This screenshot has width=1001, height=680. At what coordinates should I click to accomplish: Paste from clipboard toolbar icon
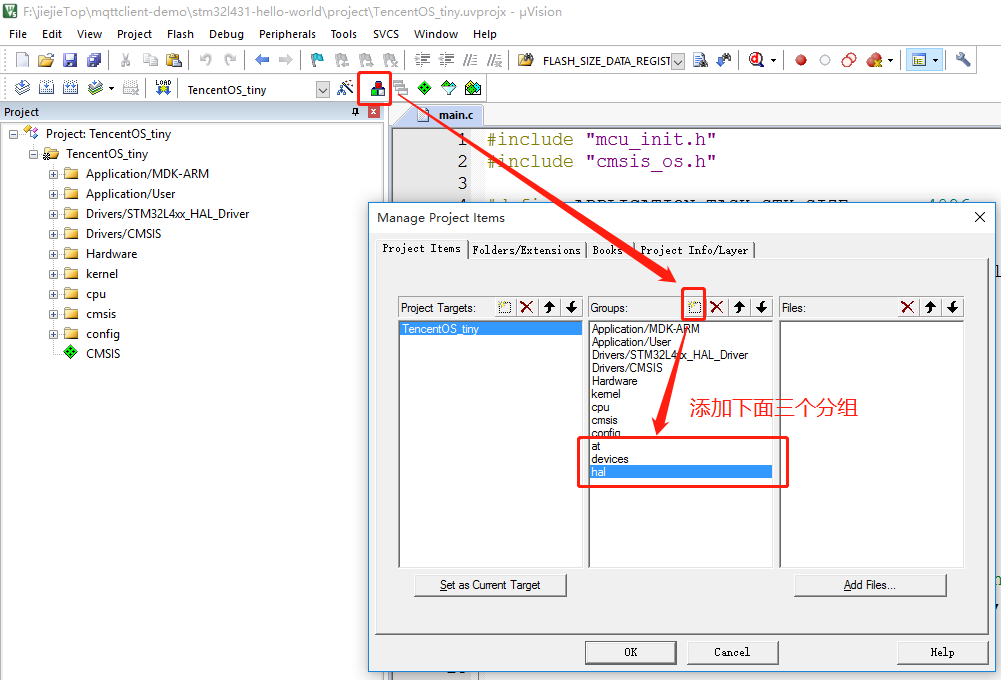pyautogui.click(x=174, y=60)
